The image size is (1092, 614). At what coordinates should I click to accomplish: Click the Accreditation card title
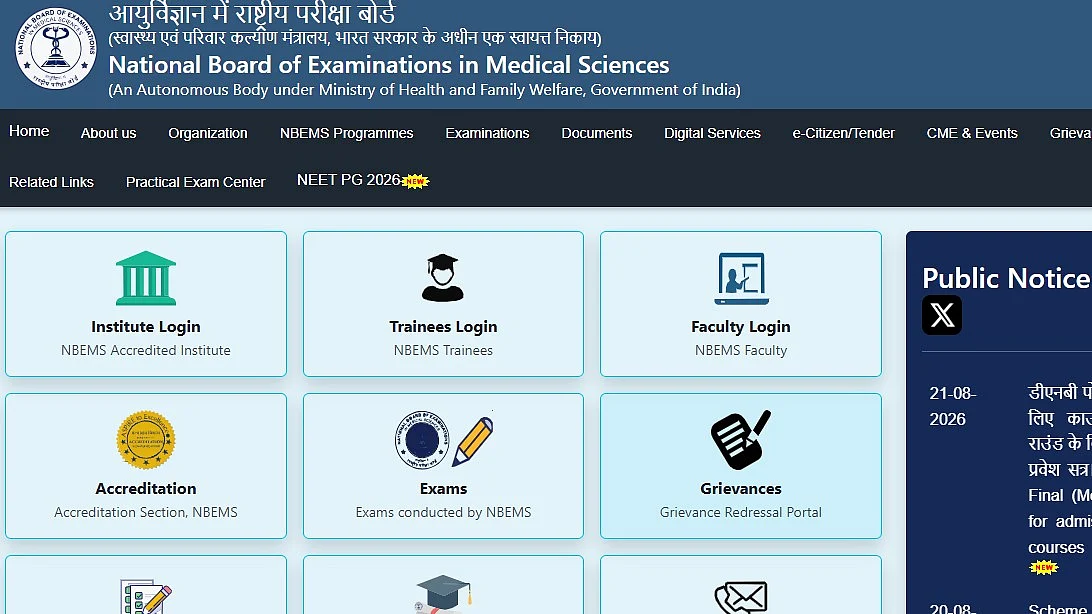pos(146,489)
